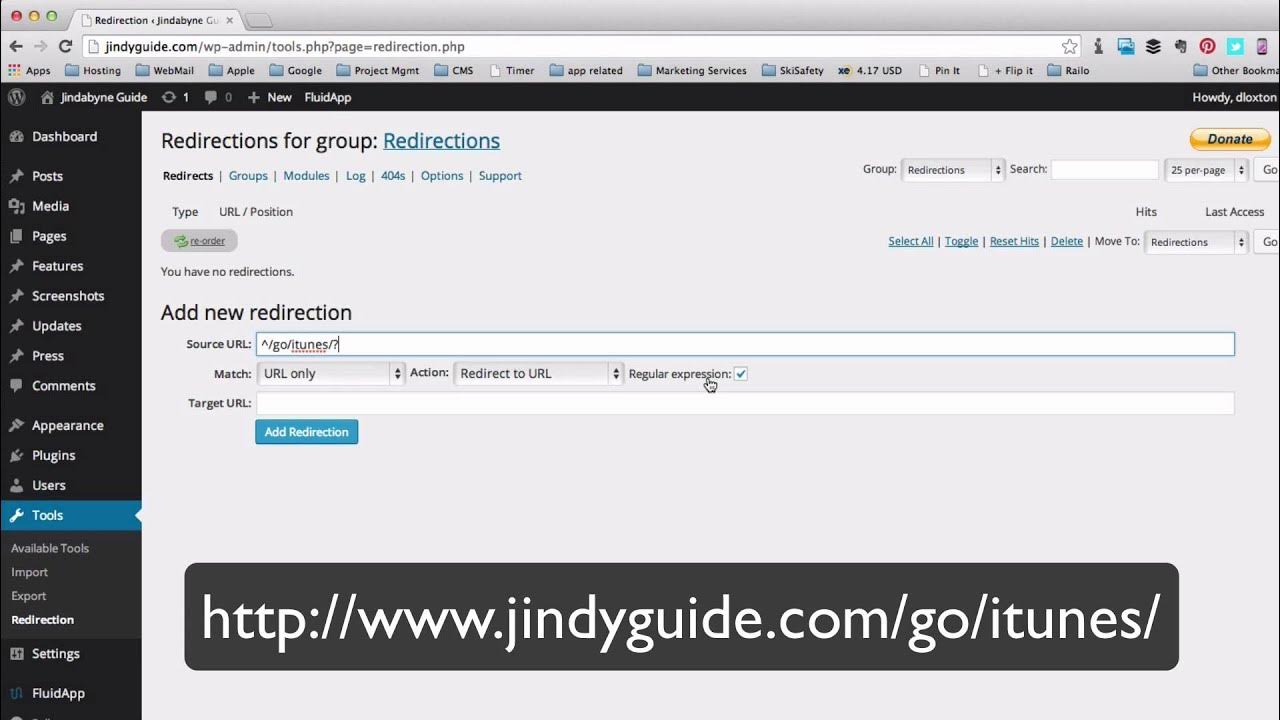This screenshot has height=720, width=1280.
Task: Open the Action dropdown Redirect to URL
Action: tap(538, 373)
